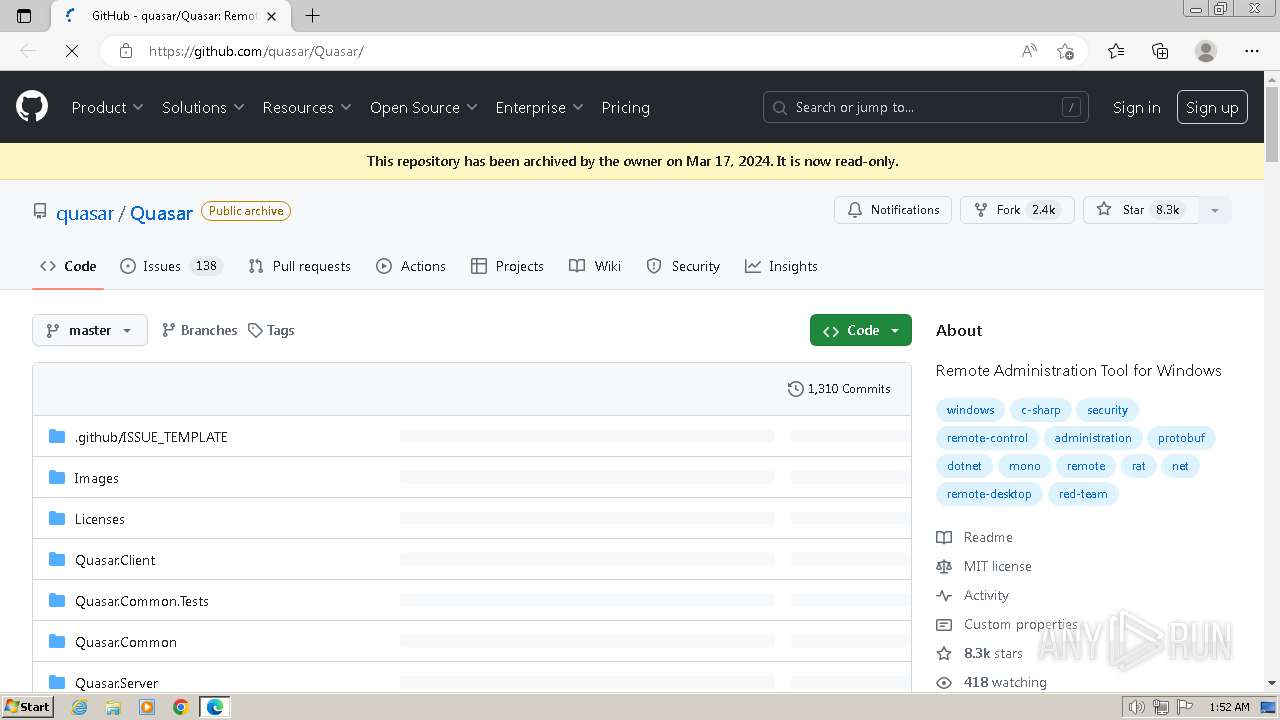View site information lock icon
Image resolution: width=1280 pixels, height=720 pixels.
[x=126, y=51]
